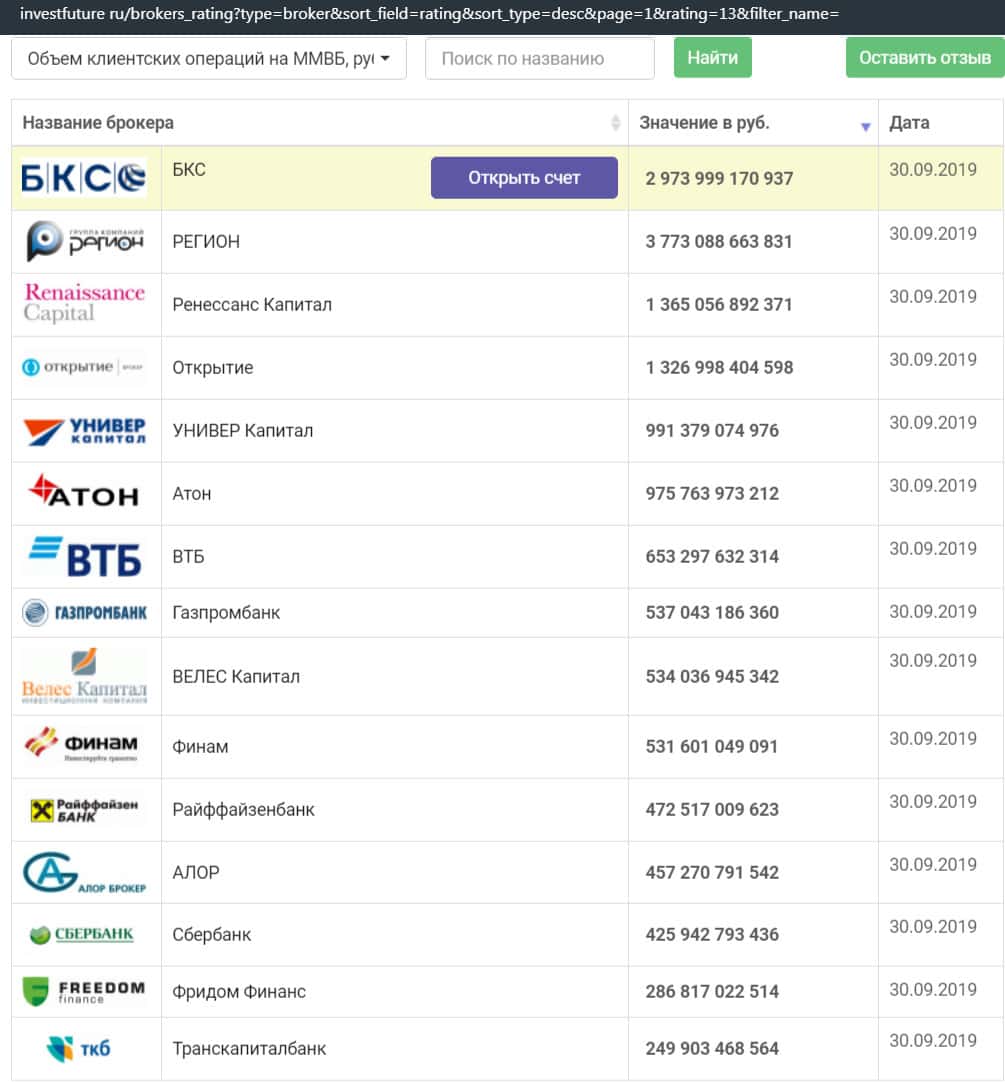
Task: Click the Газпромбанк logo
Action: pos(84,613)
